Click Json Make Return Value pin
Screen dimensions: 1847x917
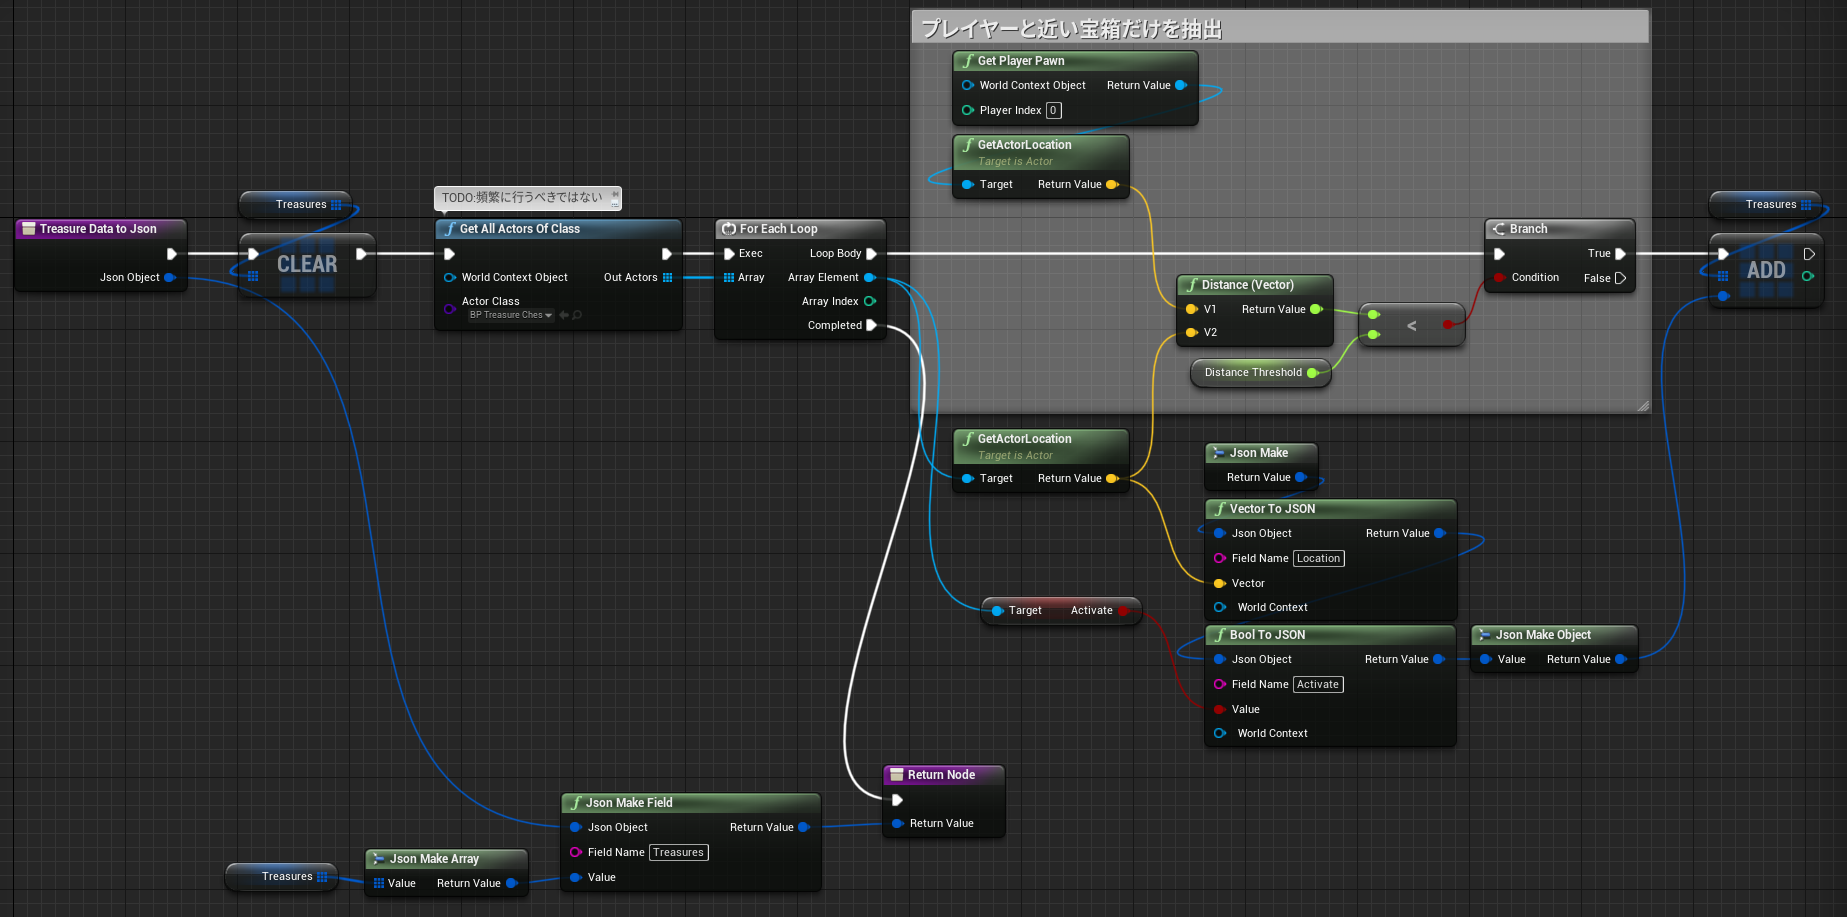(x=1301, y=477)
